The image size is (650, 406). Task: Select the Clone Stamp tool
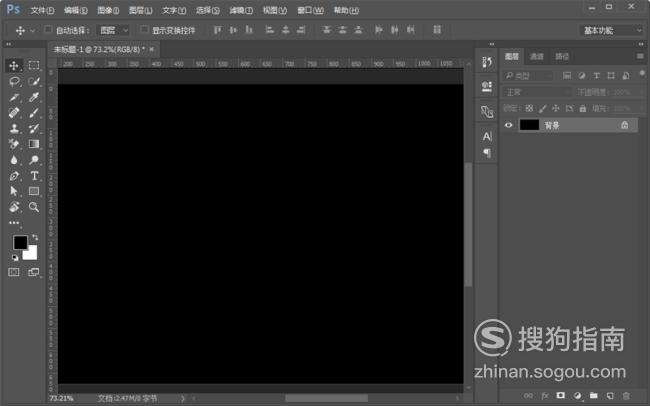14,128
